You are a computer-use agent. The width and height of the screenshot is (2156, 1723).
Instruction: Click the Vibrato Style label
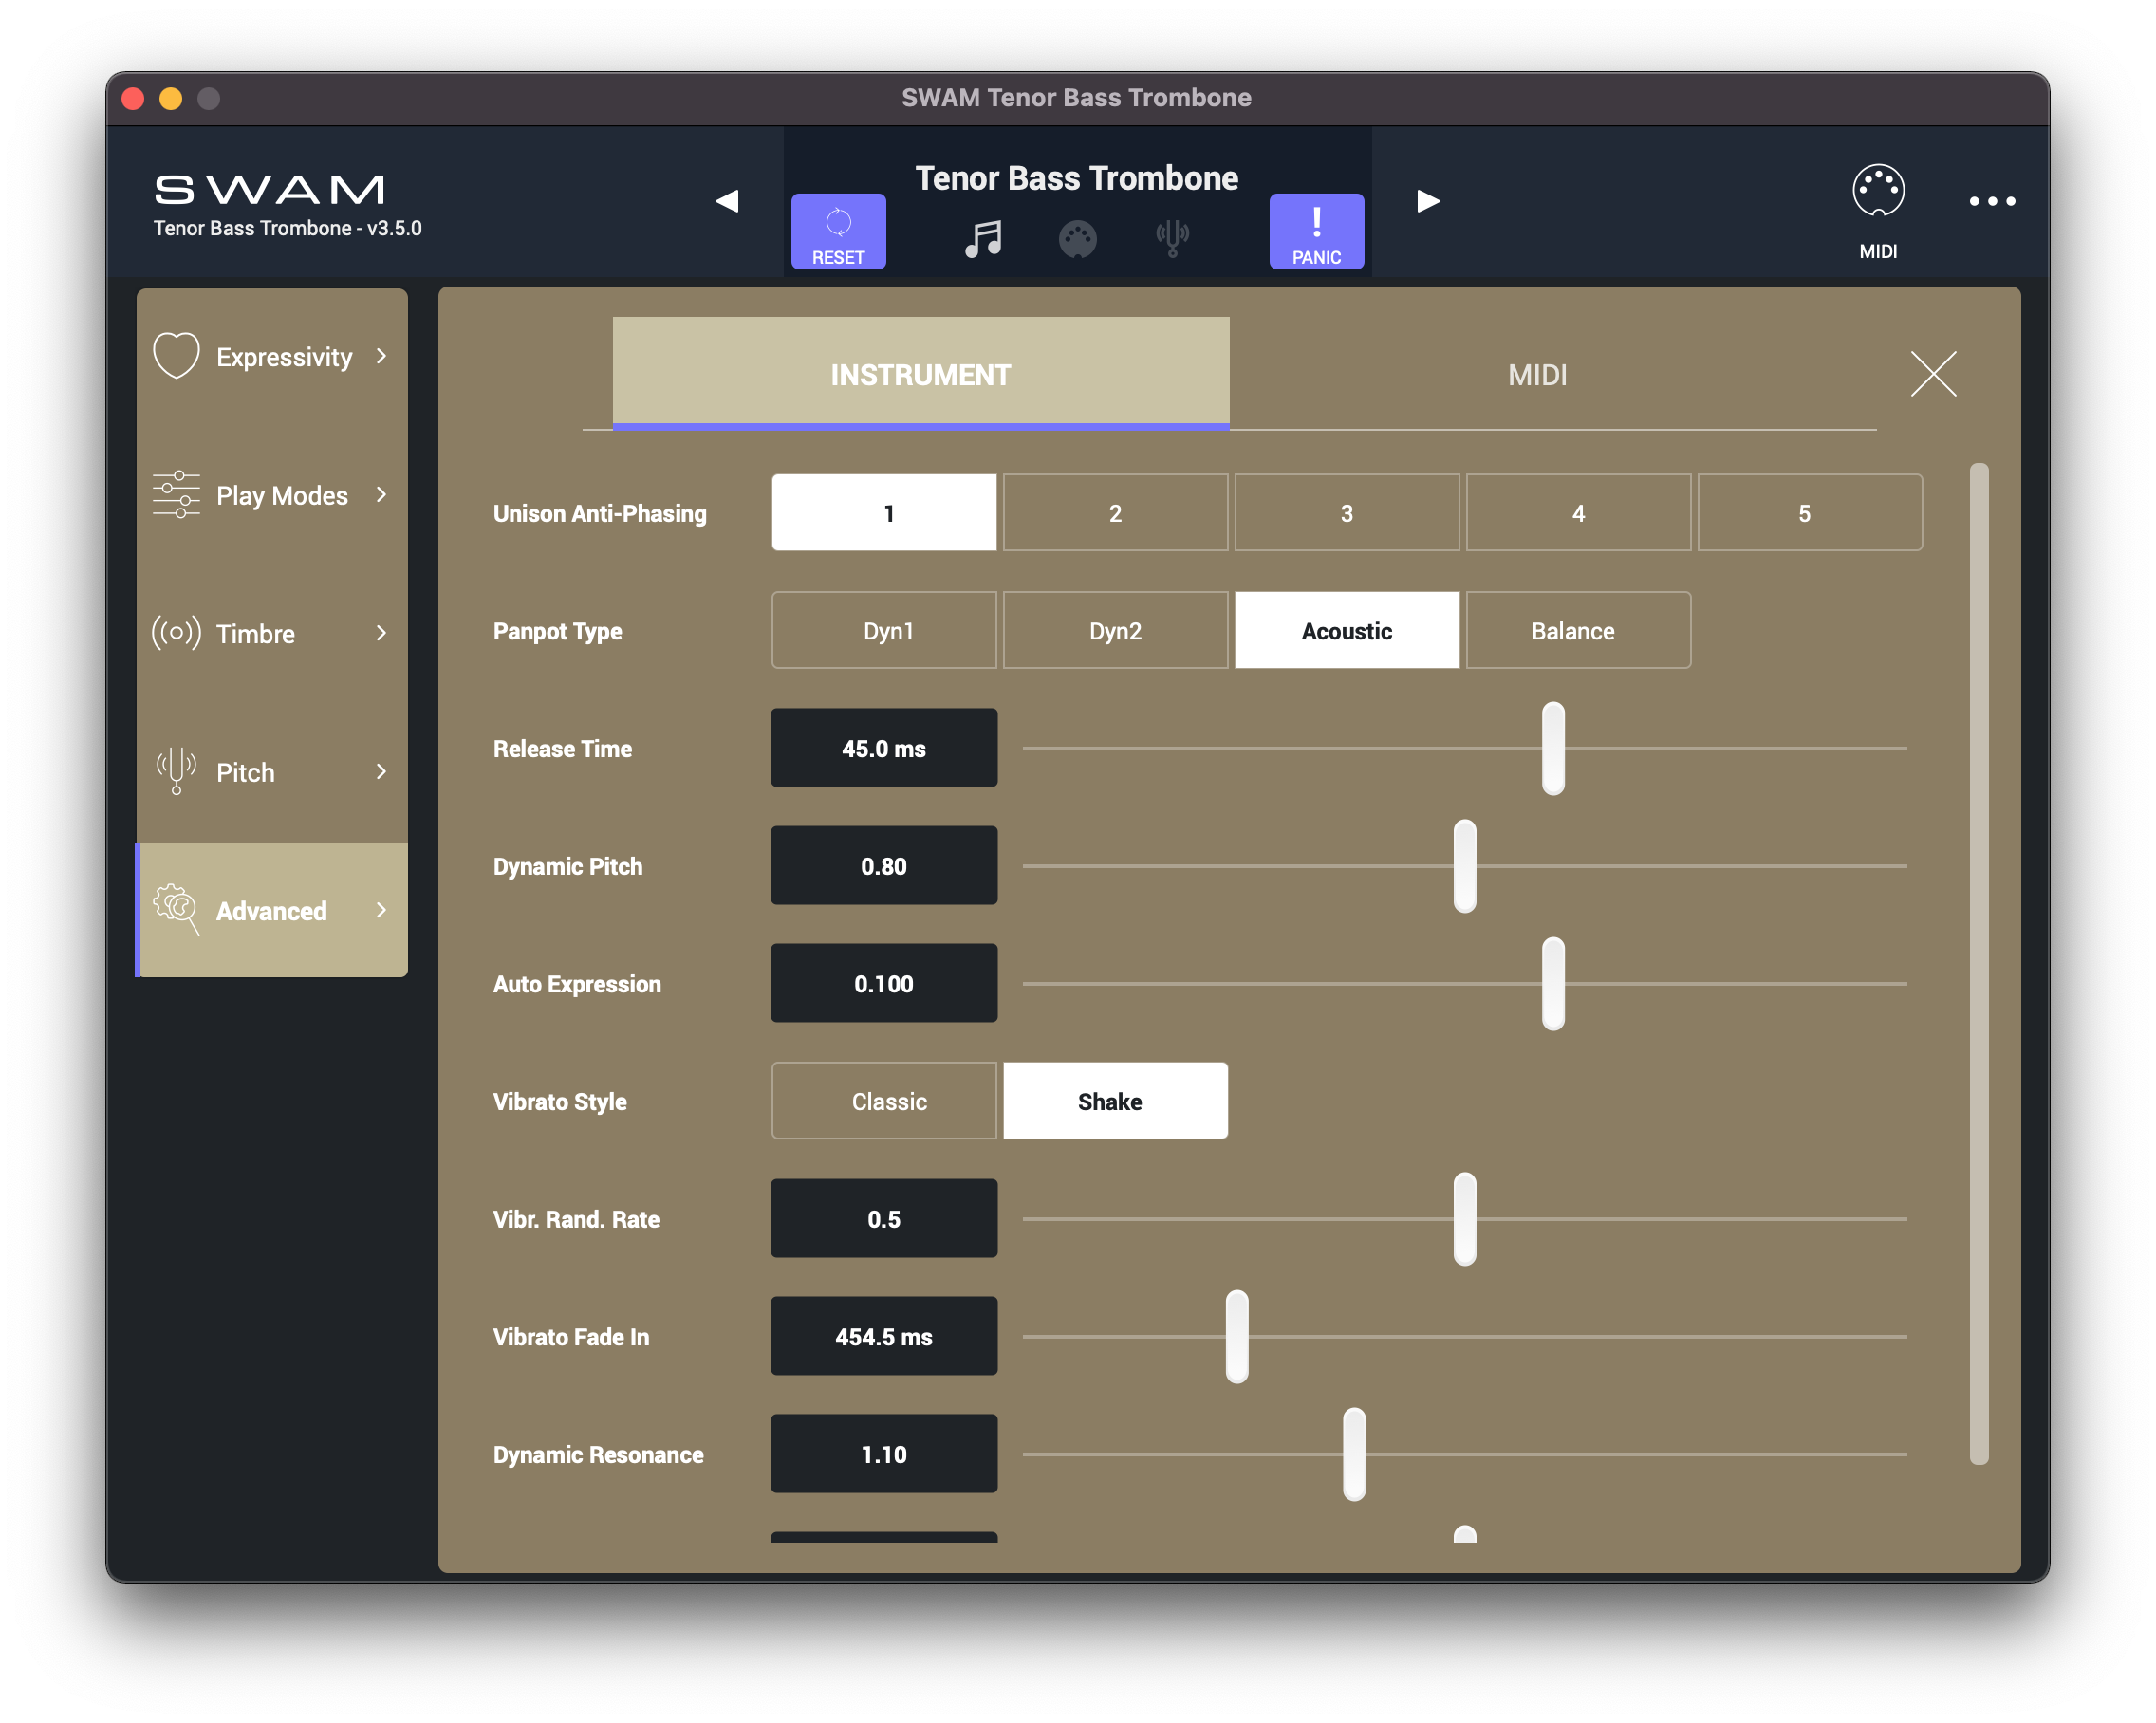pos(559,1101)
